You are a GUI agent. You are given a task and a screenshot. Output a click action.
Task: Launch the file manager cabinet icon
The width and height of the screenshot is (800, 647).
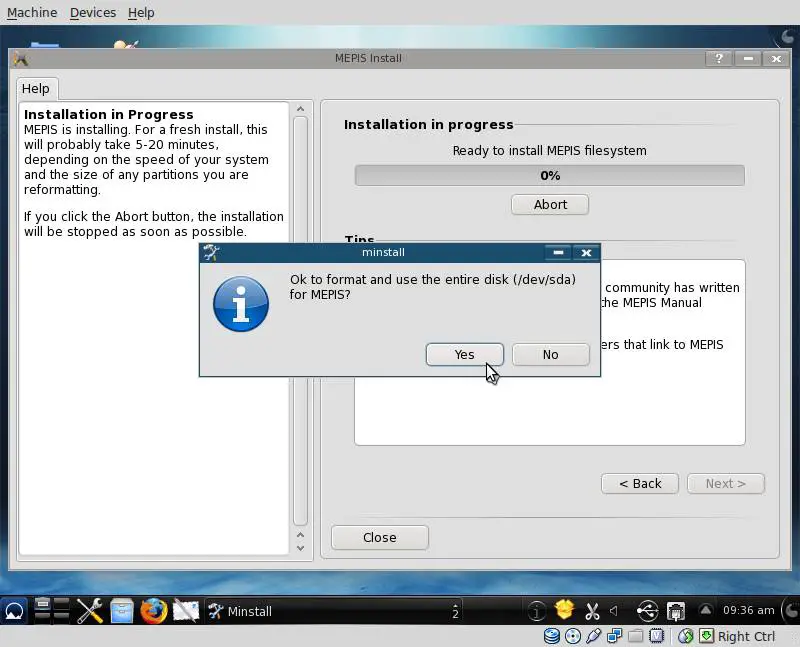[x=122, y=611]
